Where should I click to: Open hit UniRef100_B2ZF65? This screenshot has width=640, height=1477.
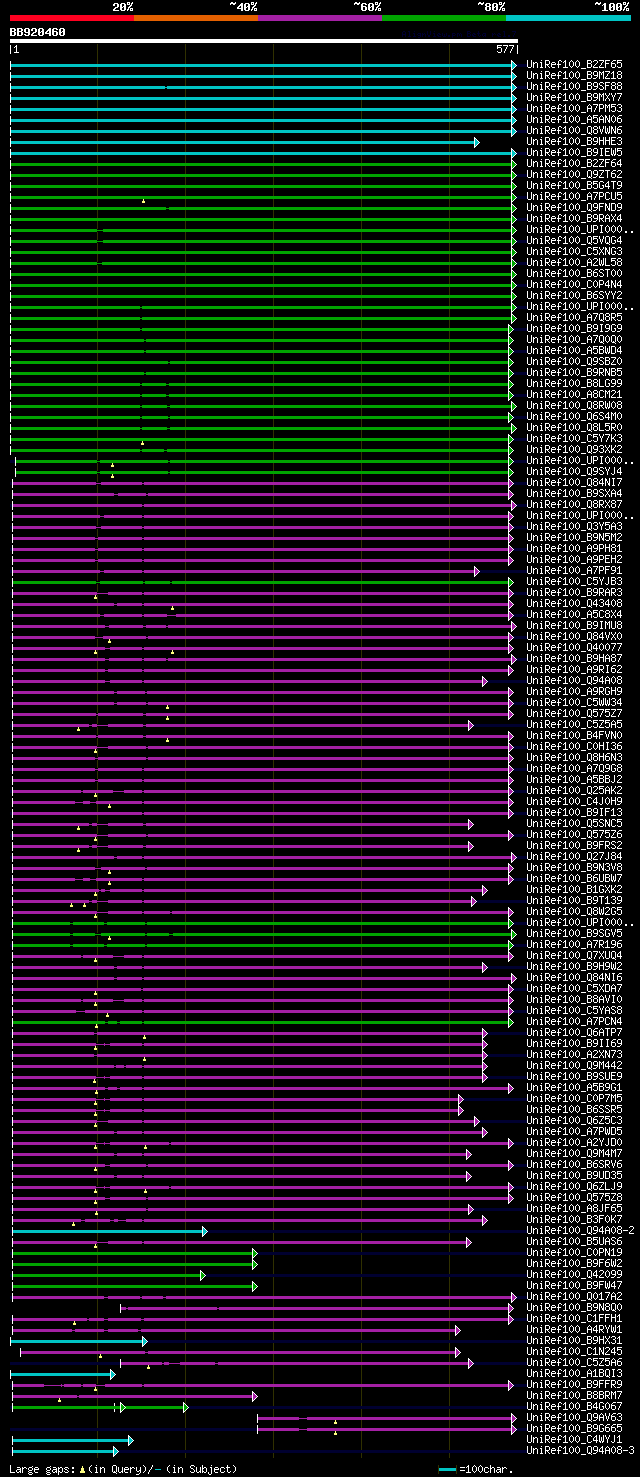(x=574, y=65)
